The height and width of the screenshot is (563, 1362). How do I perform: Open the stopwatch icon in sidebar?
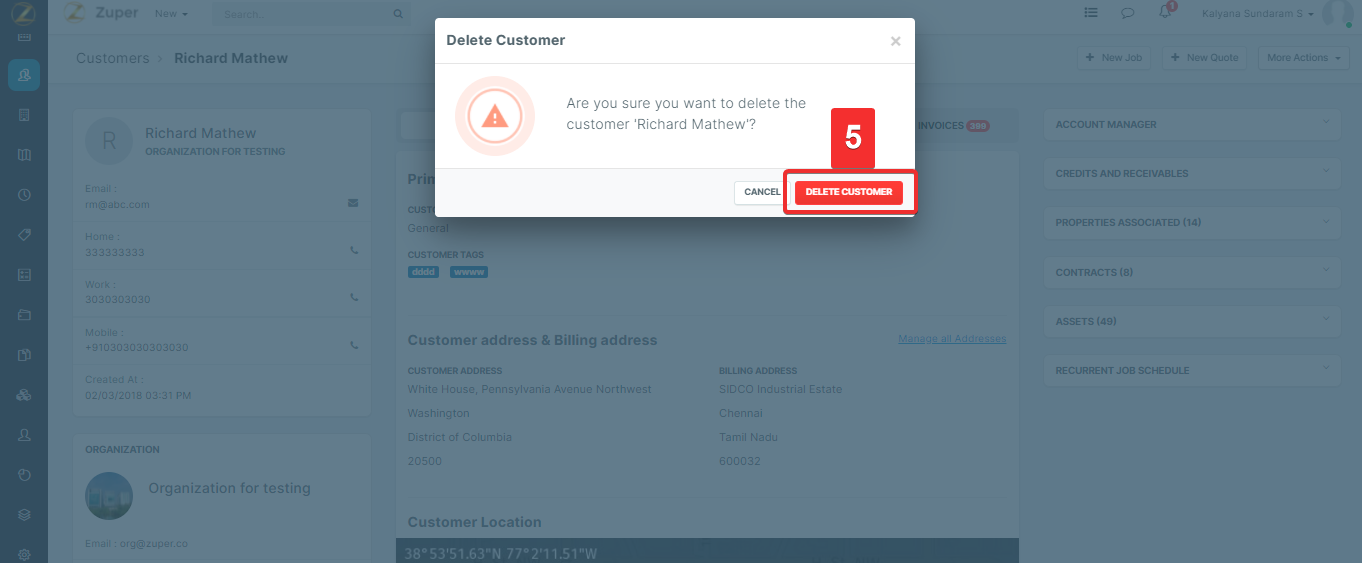pyautogui.click(x=24, y=475)
